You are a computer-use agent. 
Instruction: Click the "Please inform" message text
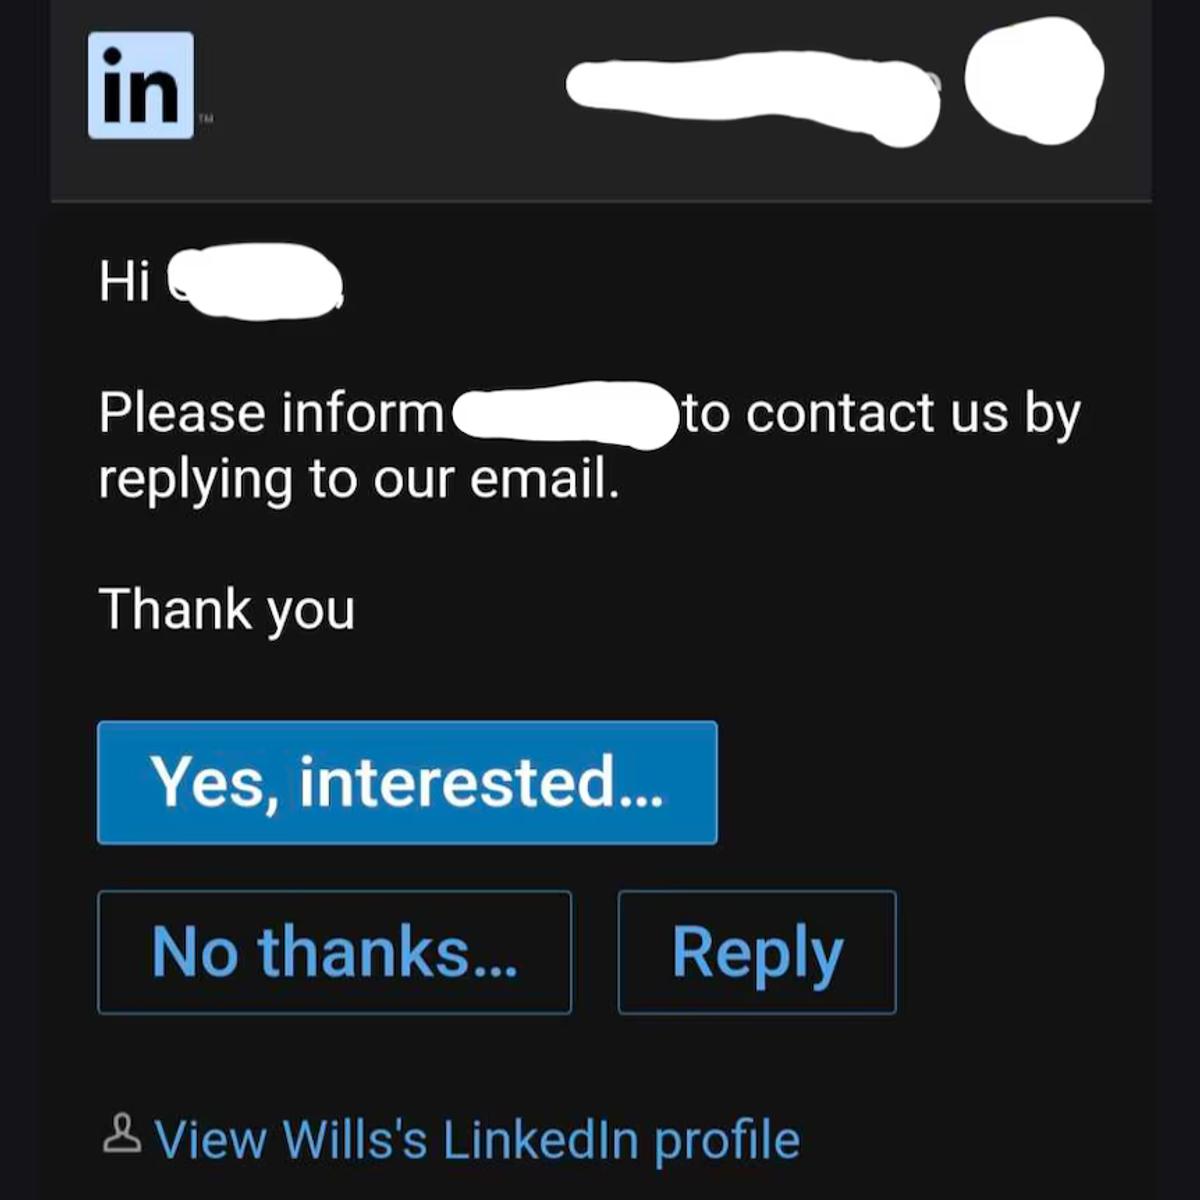point(270,413)
